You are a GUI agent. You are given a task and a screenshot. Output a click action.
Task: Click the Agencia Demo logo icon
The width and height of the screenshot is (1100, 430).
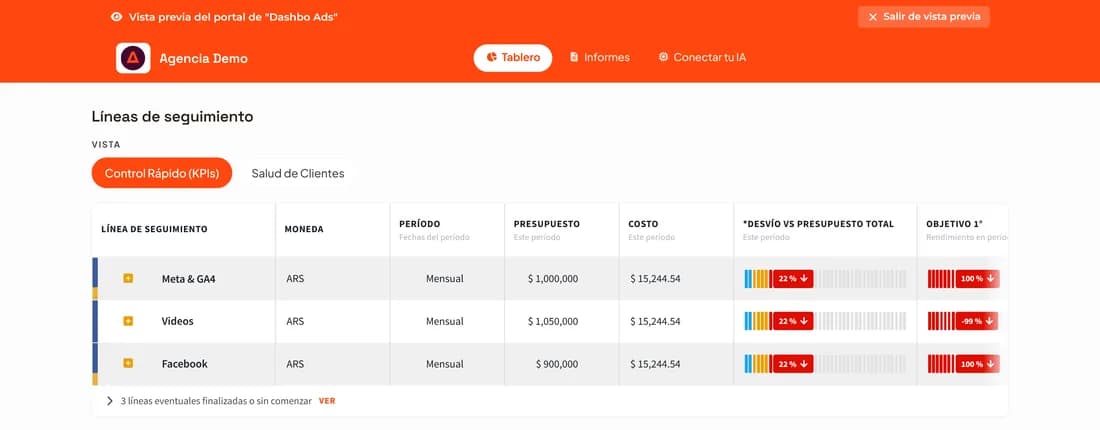coord(133,58)
